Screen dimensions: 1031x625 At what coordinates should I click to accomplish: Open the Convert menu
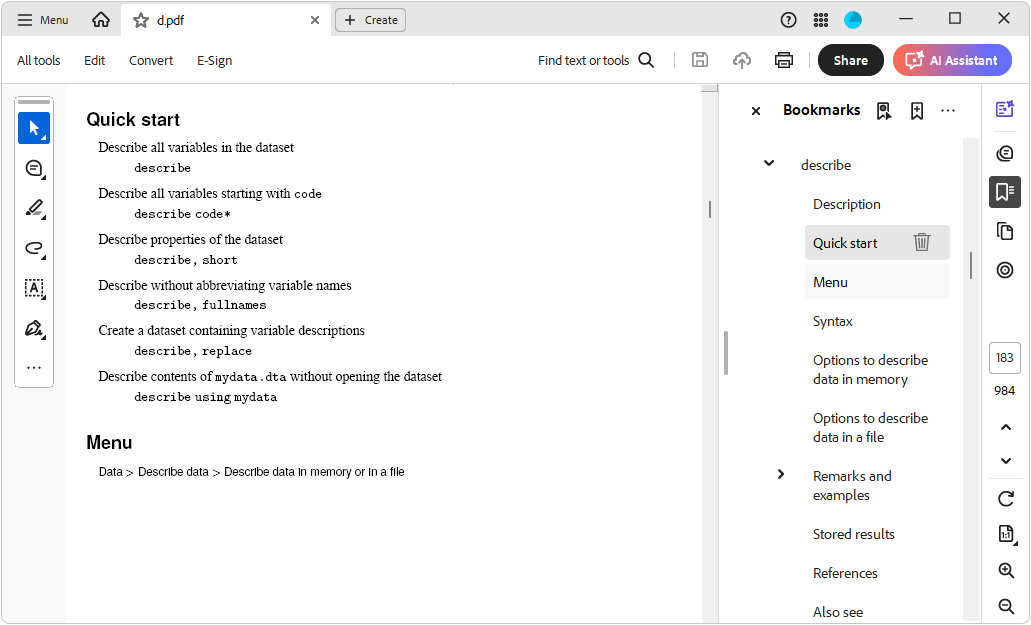151,60
